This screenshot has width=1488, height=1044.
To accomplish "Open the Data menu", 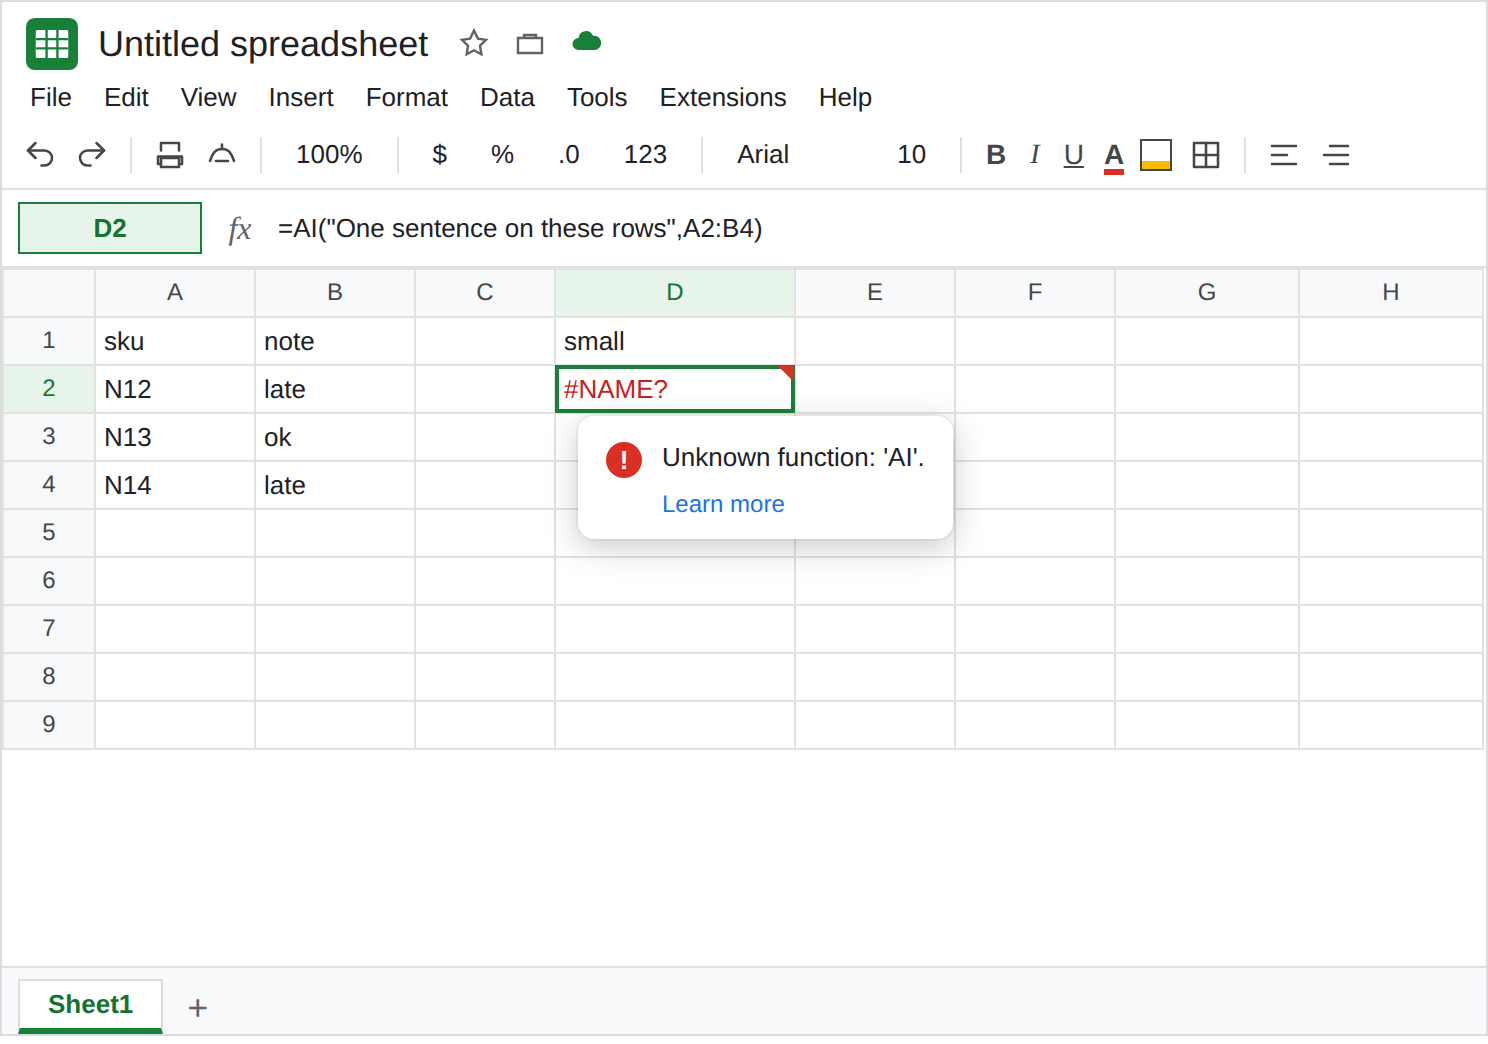I will (507, 98).
